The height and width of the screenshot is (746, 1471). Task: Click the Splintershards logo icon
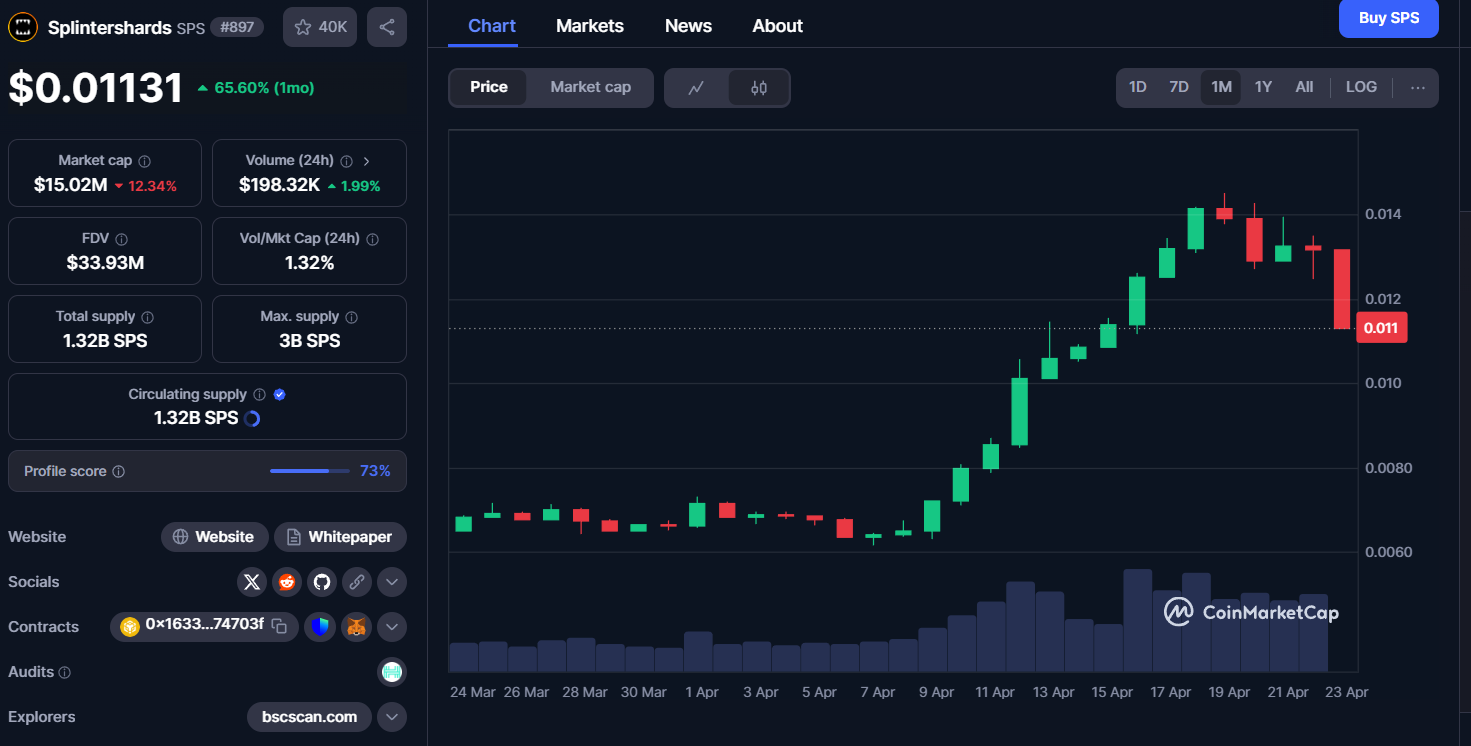click(23, 27)
